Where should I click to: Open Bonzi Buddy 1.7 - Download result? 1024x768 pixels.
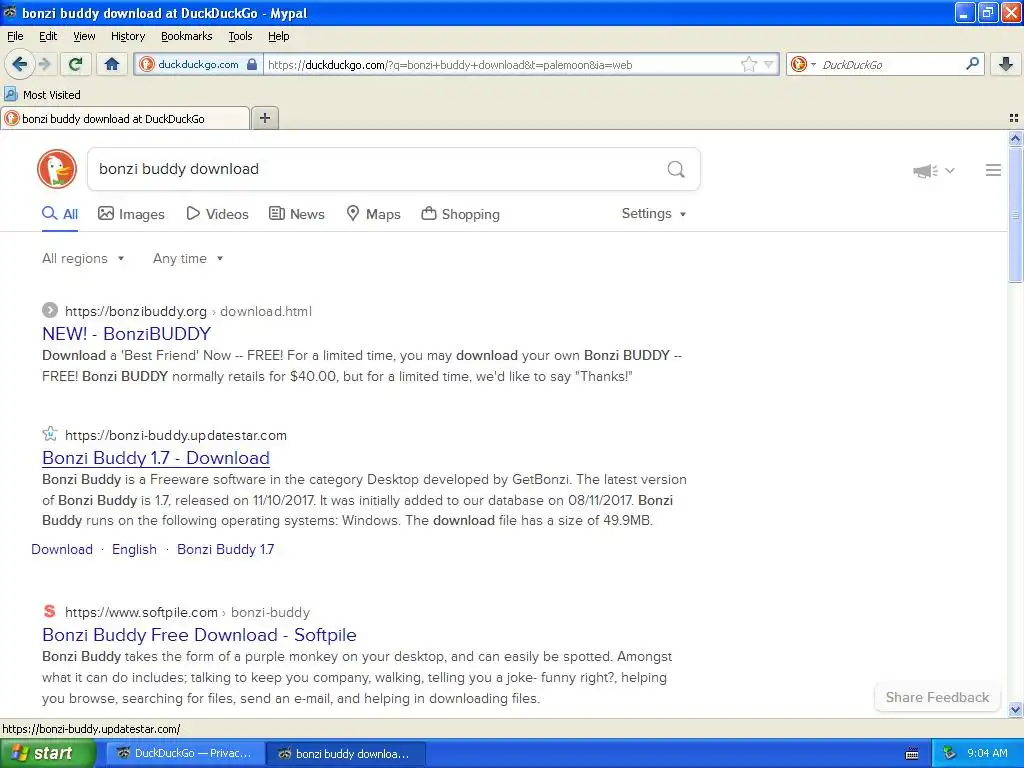click(156, 458)
